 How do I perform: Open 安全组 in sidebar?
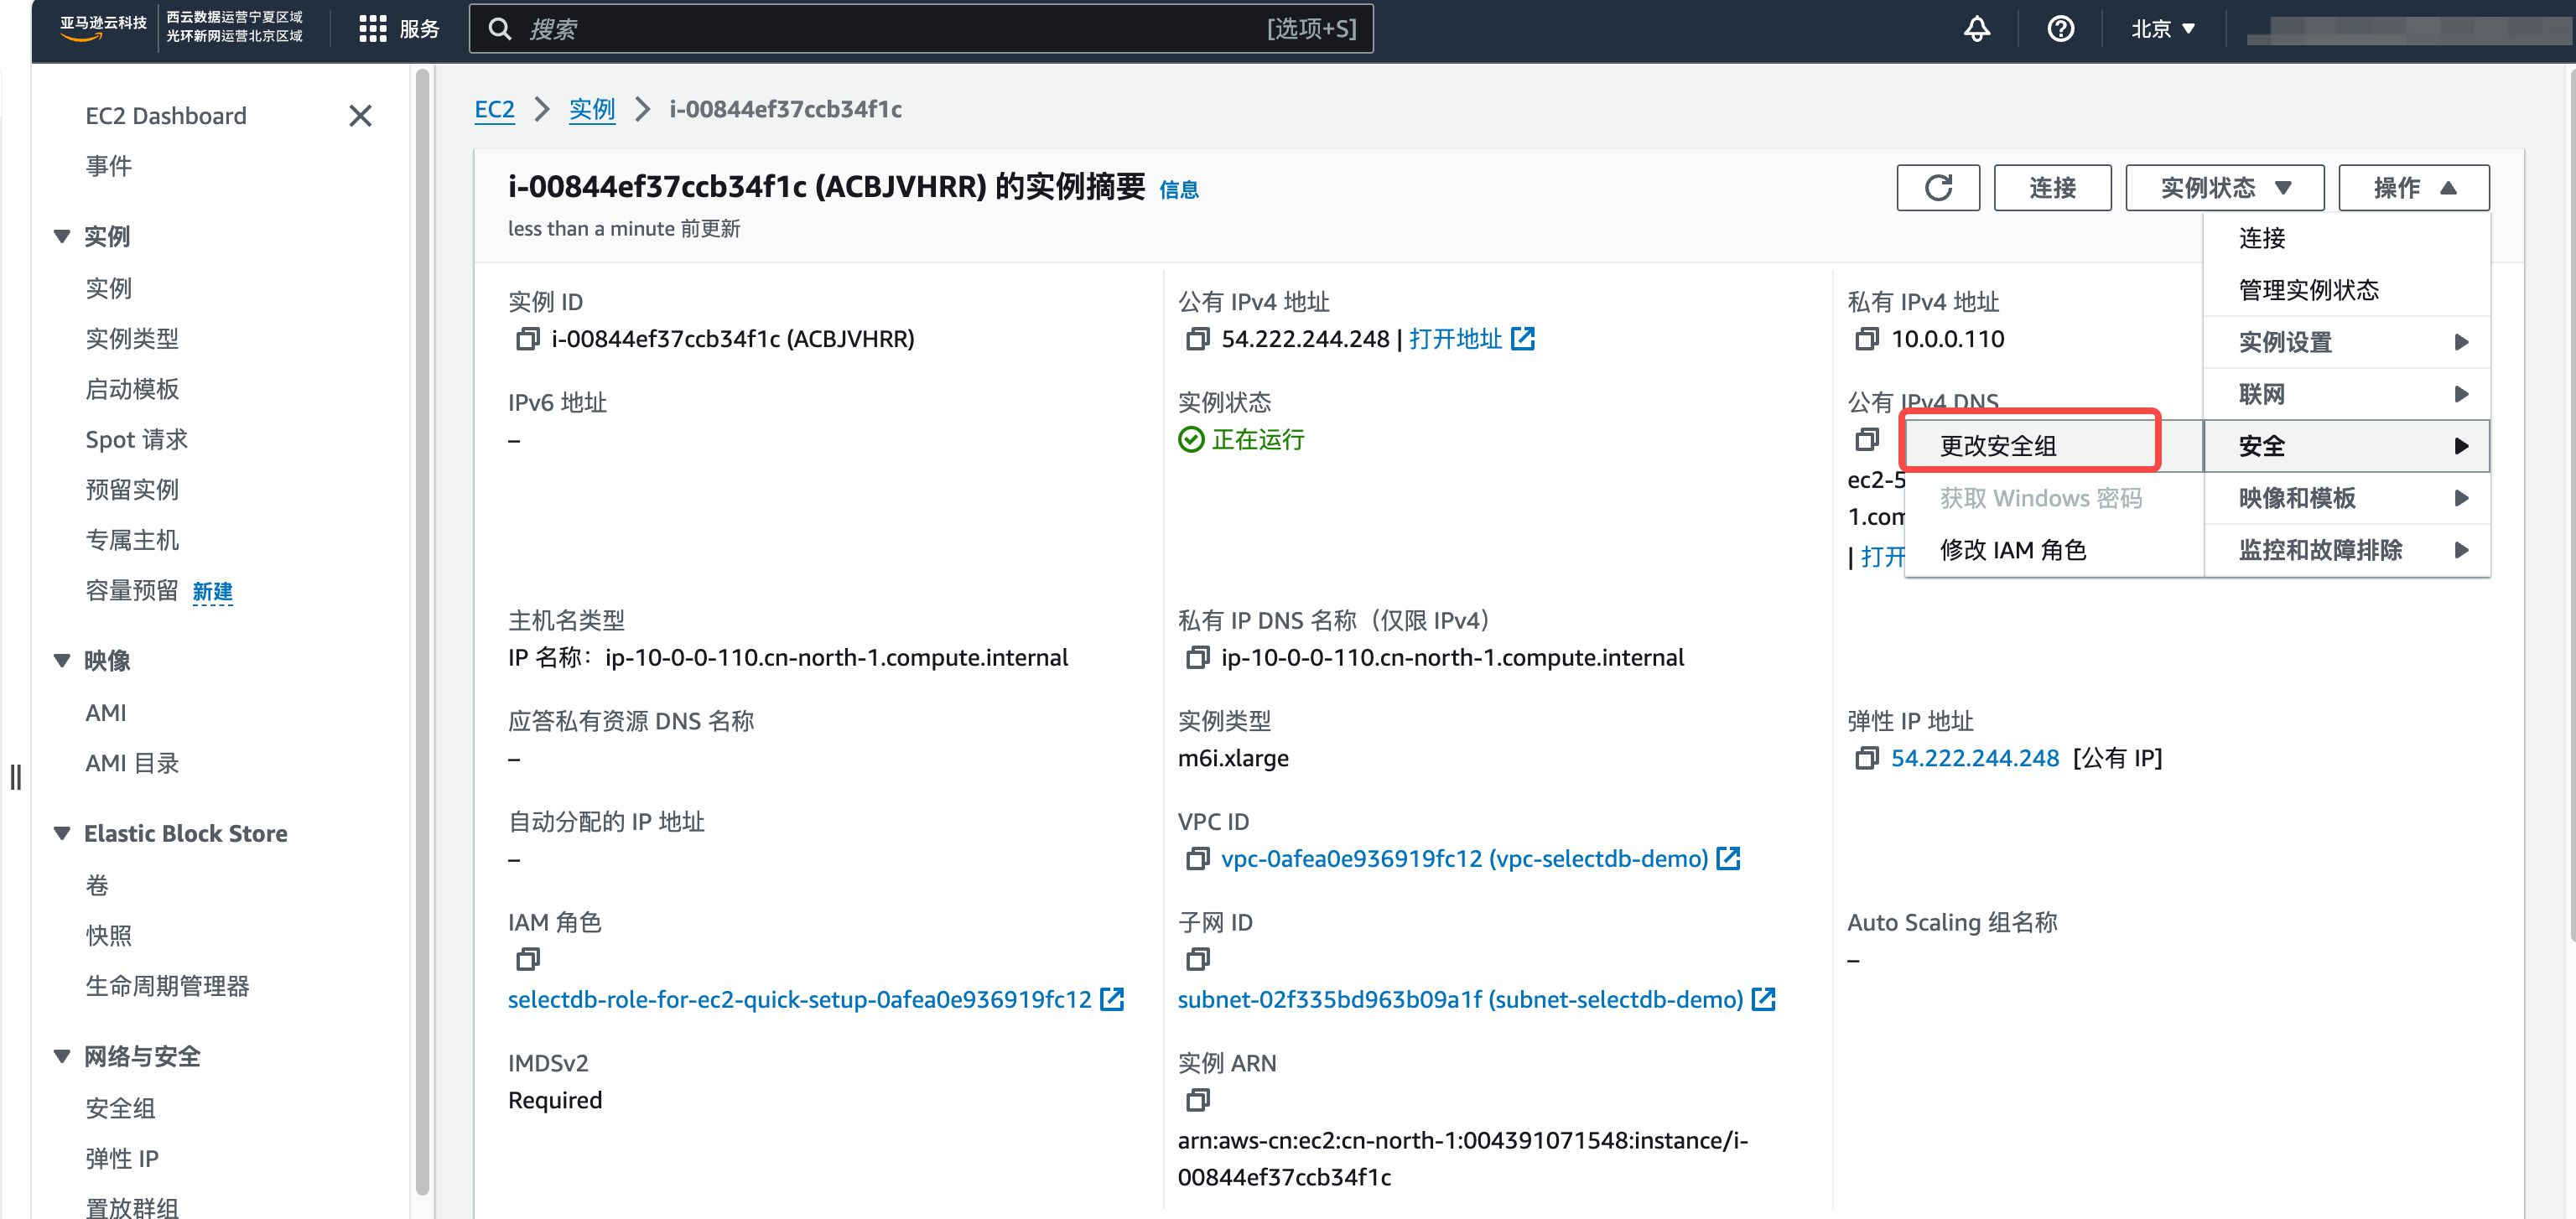point(120,1108)
